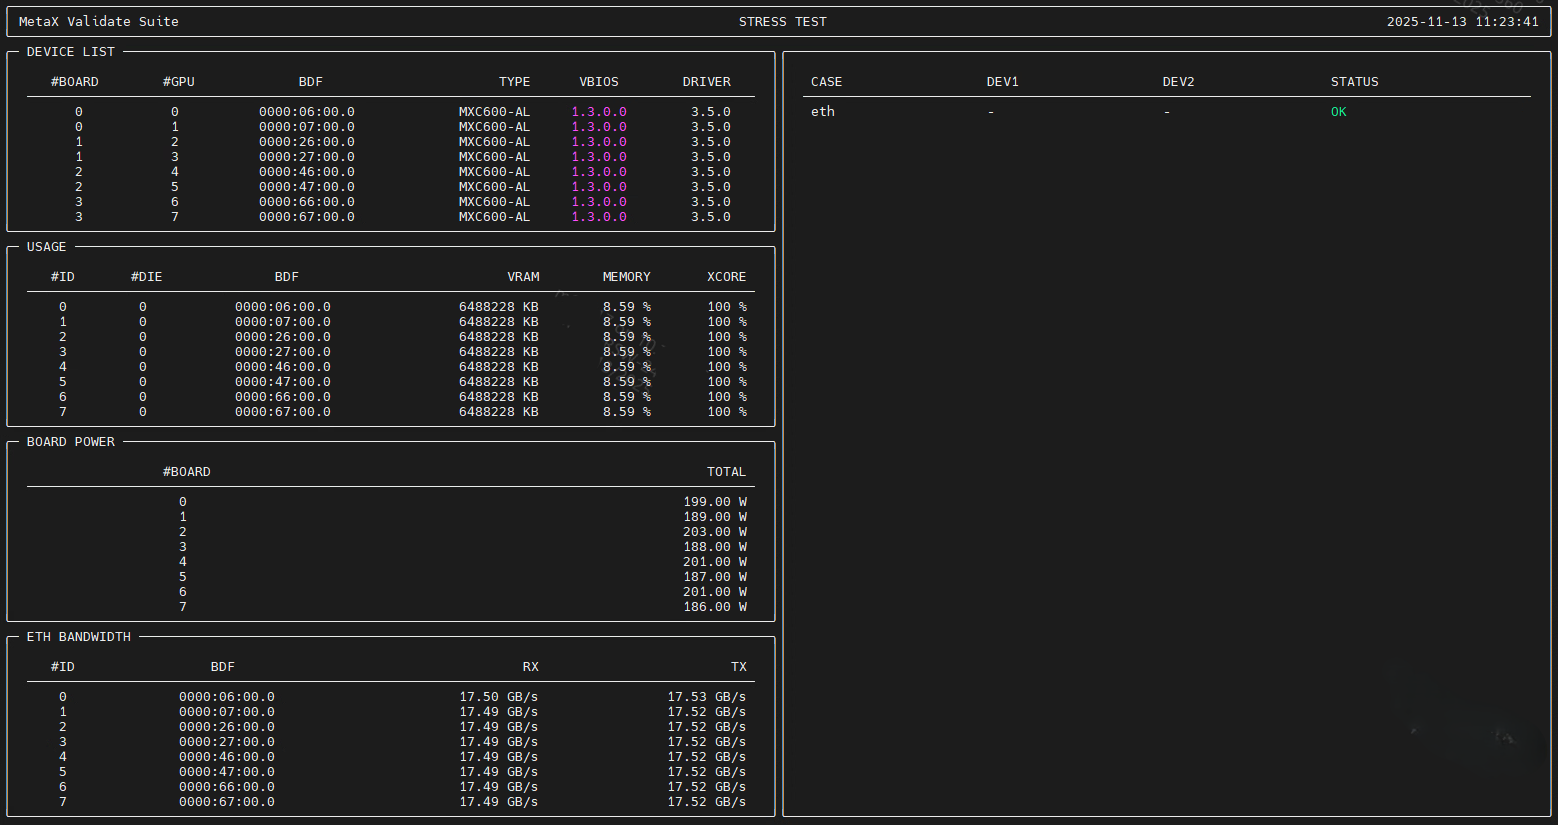The width and height of the screenshot is (1558, 825).
Task: Click the date and time display
Action: coord(1462,21)
